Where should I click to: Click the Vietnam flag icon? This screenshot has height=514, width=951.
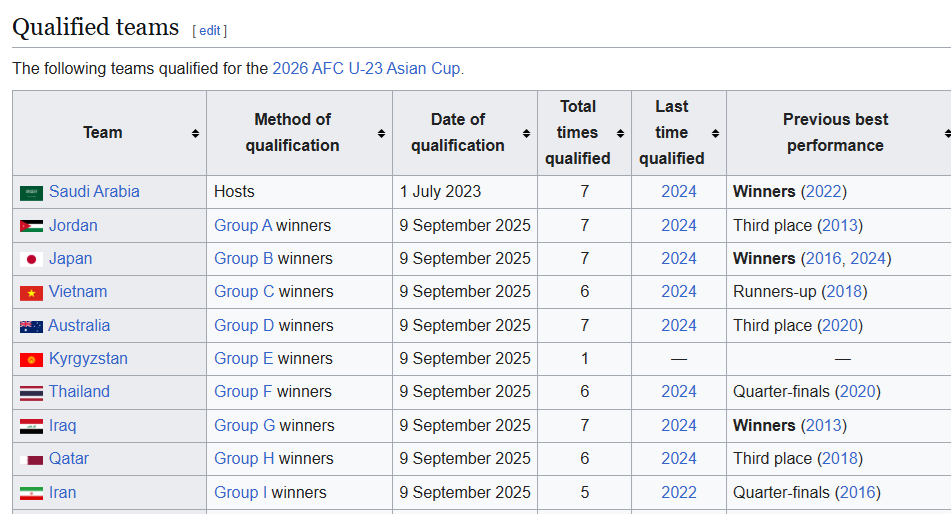[x=31, y=293]
